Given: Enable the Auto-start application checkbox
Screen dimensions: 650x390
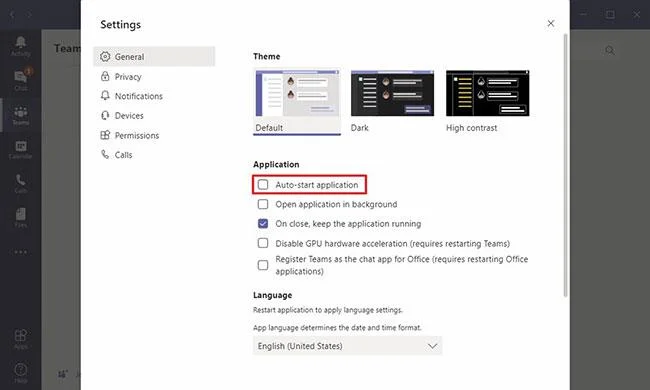Looking at the screenshot, I should pyautogui.click(x=263, y=184).
